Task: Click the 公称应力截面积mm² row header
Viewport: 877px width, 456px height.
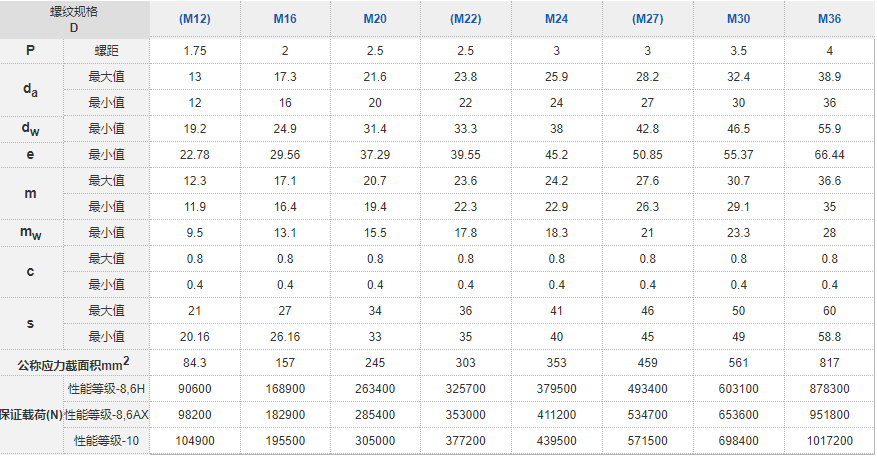Action: [x=75, y=362]
